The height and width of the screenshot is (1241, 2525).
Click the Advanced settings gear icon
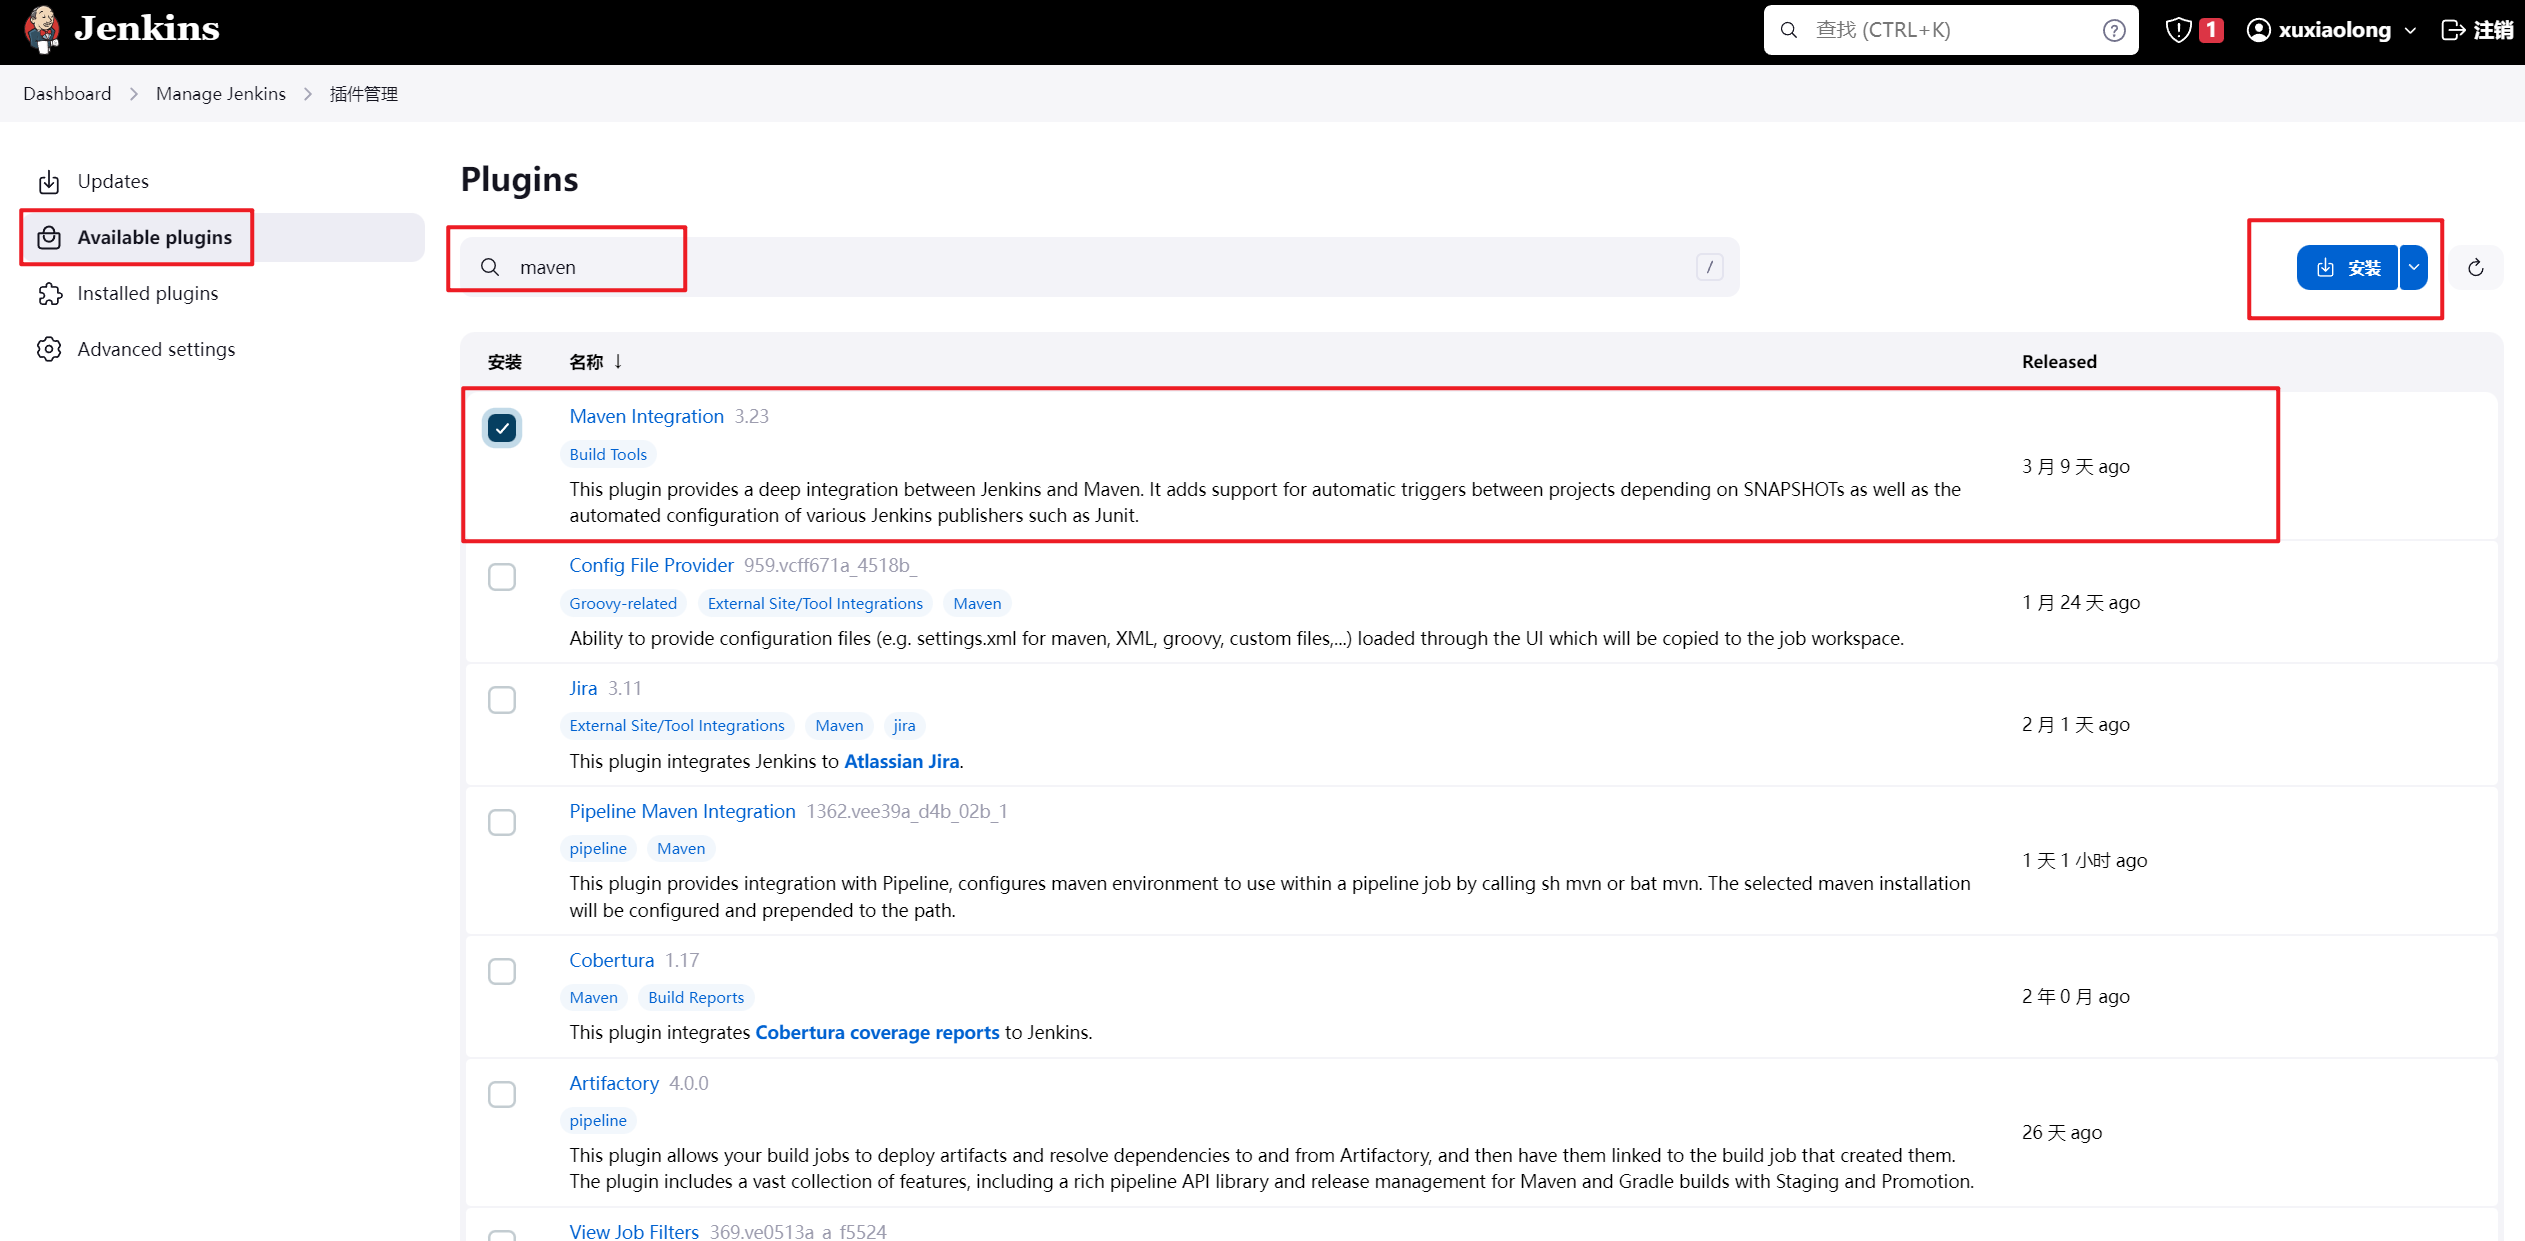[49, 349]
